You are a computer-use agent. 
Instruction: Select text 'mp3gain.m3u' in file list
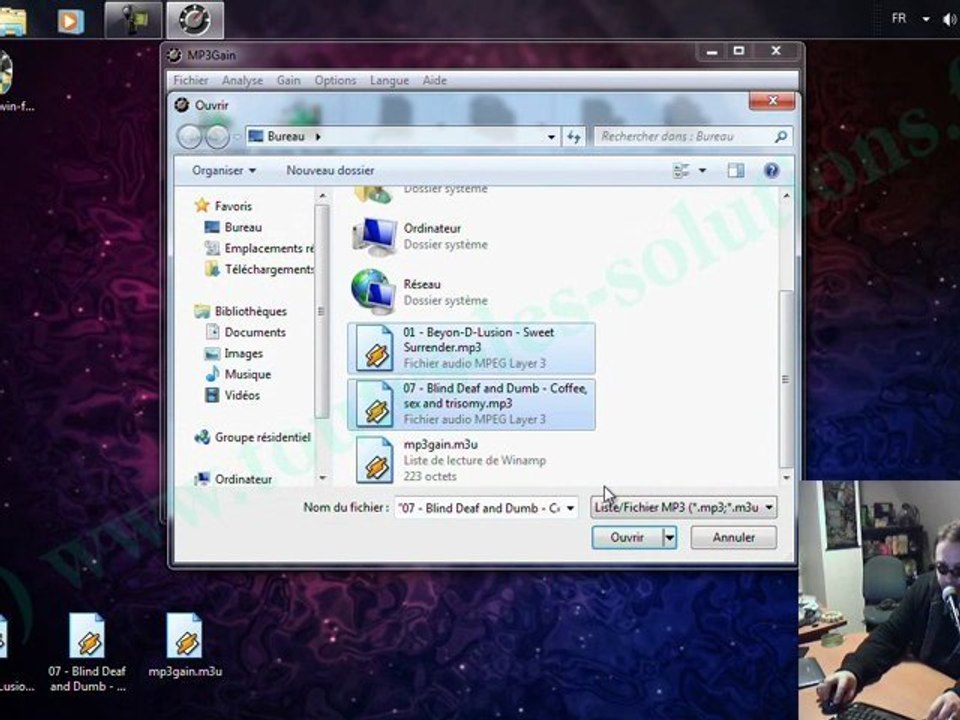440,444
